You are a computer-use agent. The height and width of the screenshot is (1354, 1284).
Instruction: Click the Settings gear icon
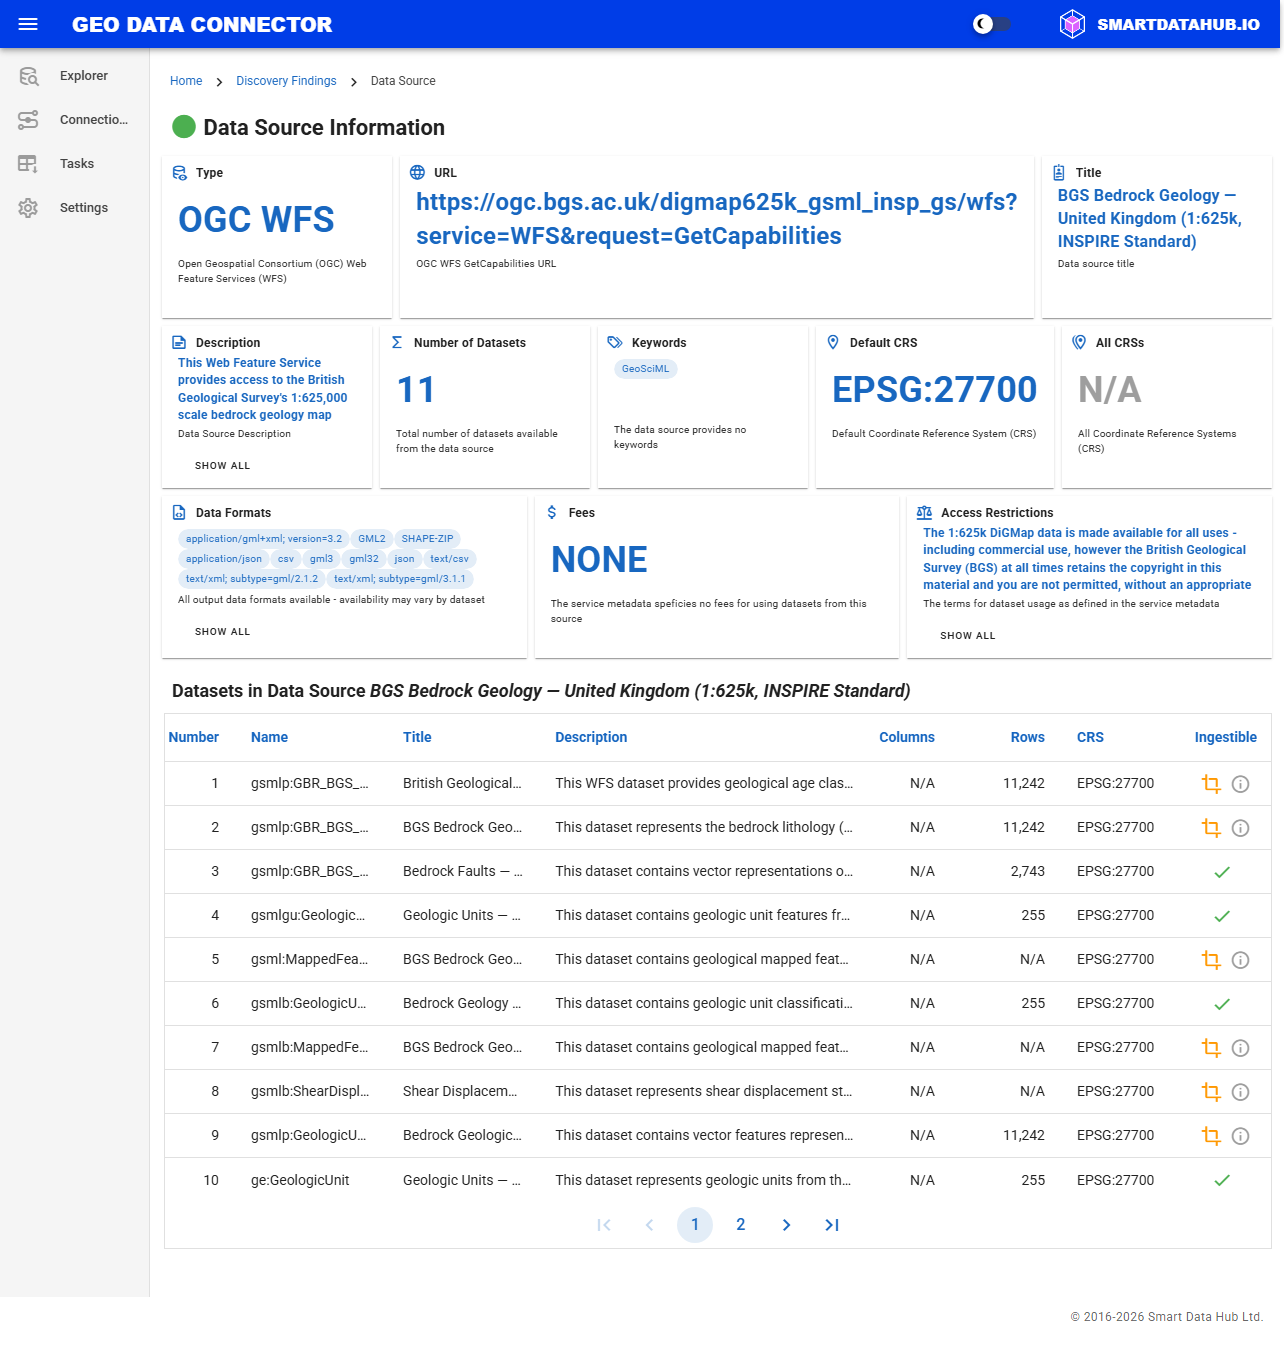(x=28, y=208)
